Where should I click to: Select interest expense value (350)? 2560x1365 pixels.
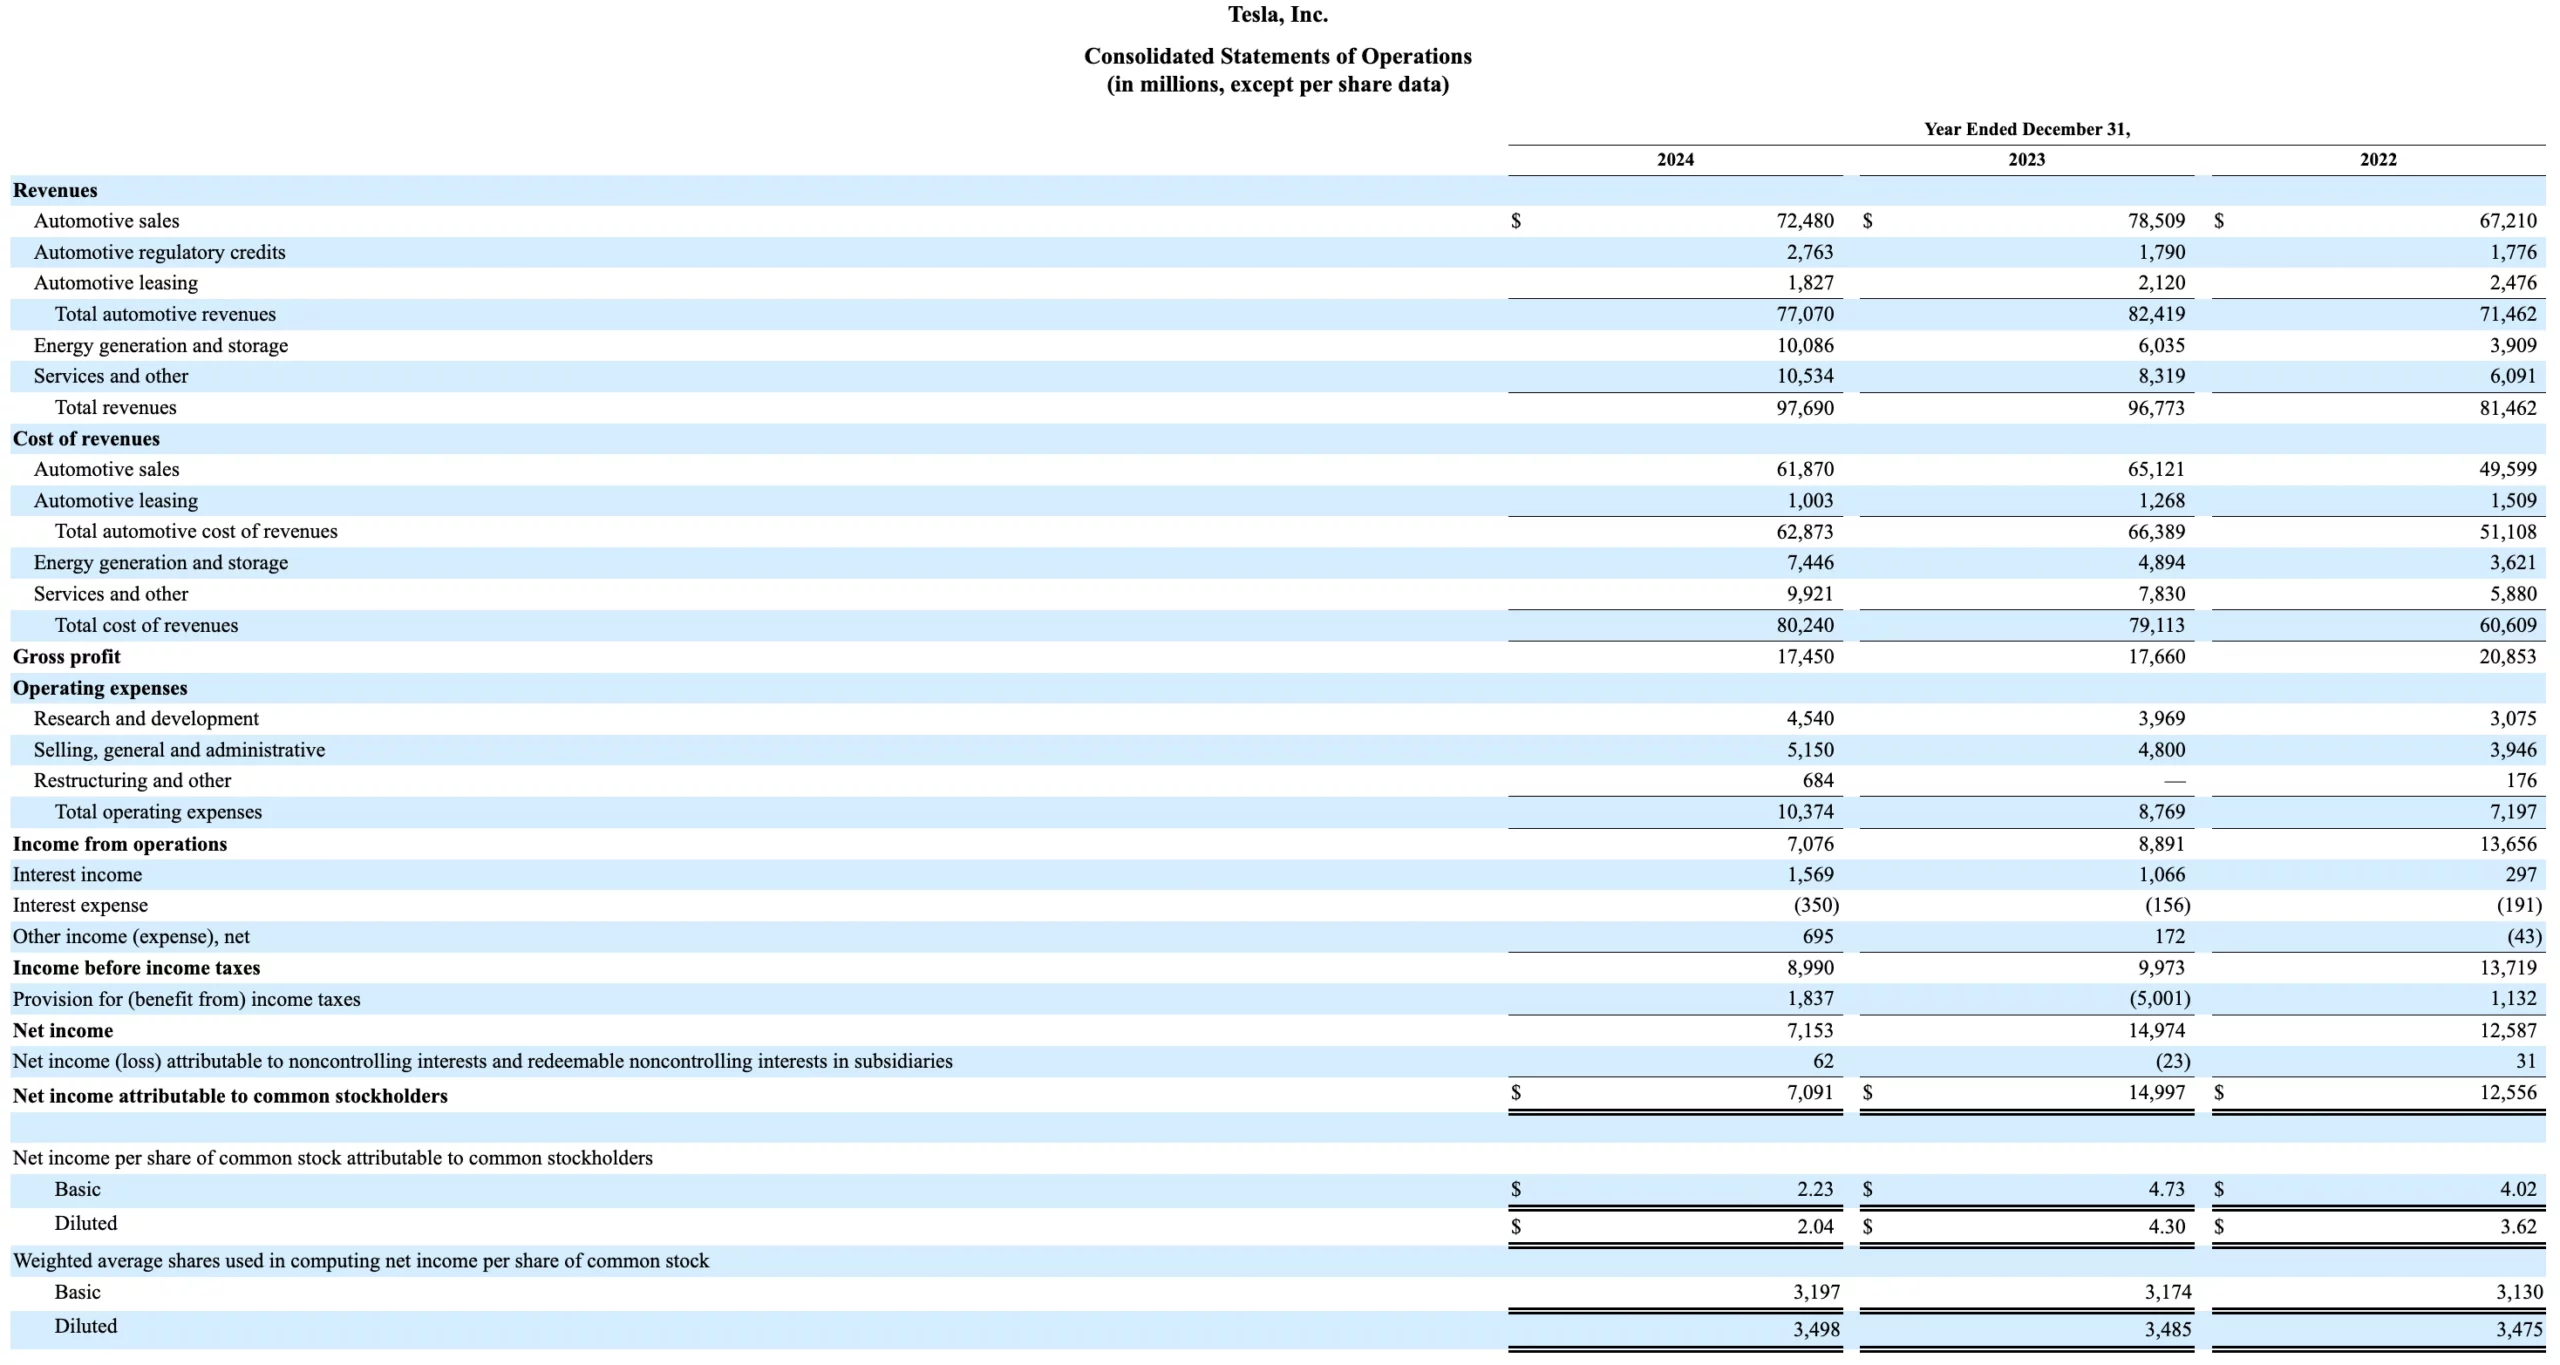pyautogui.click(x=1816, y=905)
